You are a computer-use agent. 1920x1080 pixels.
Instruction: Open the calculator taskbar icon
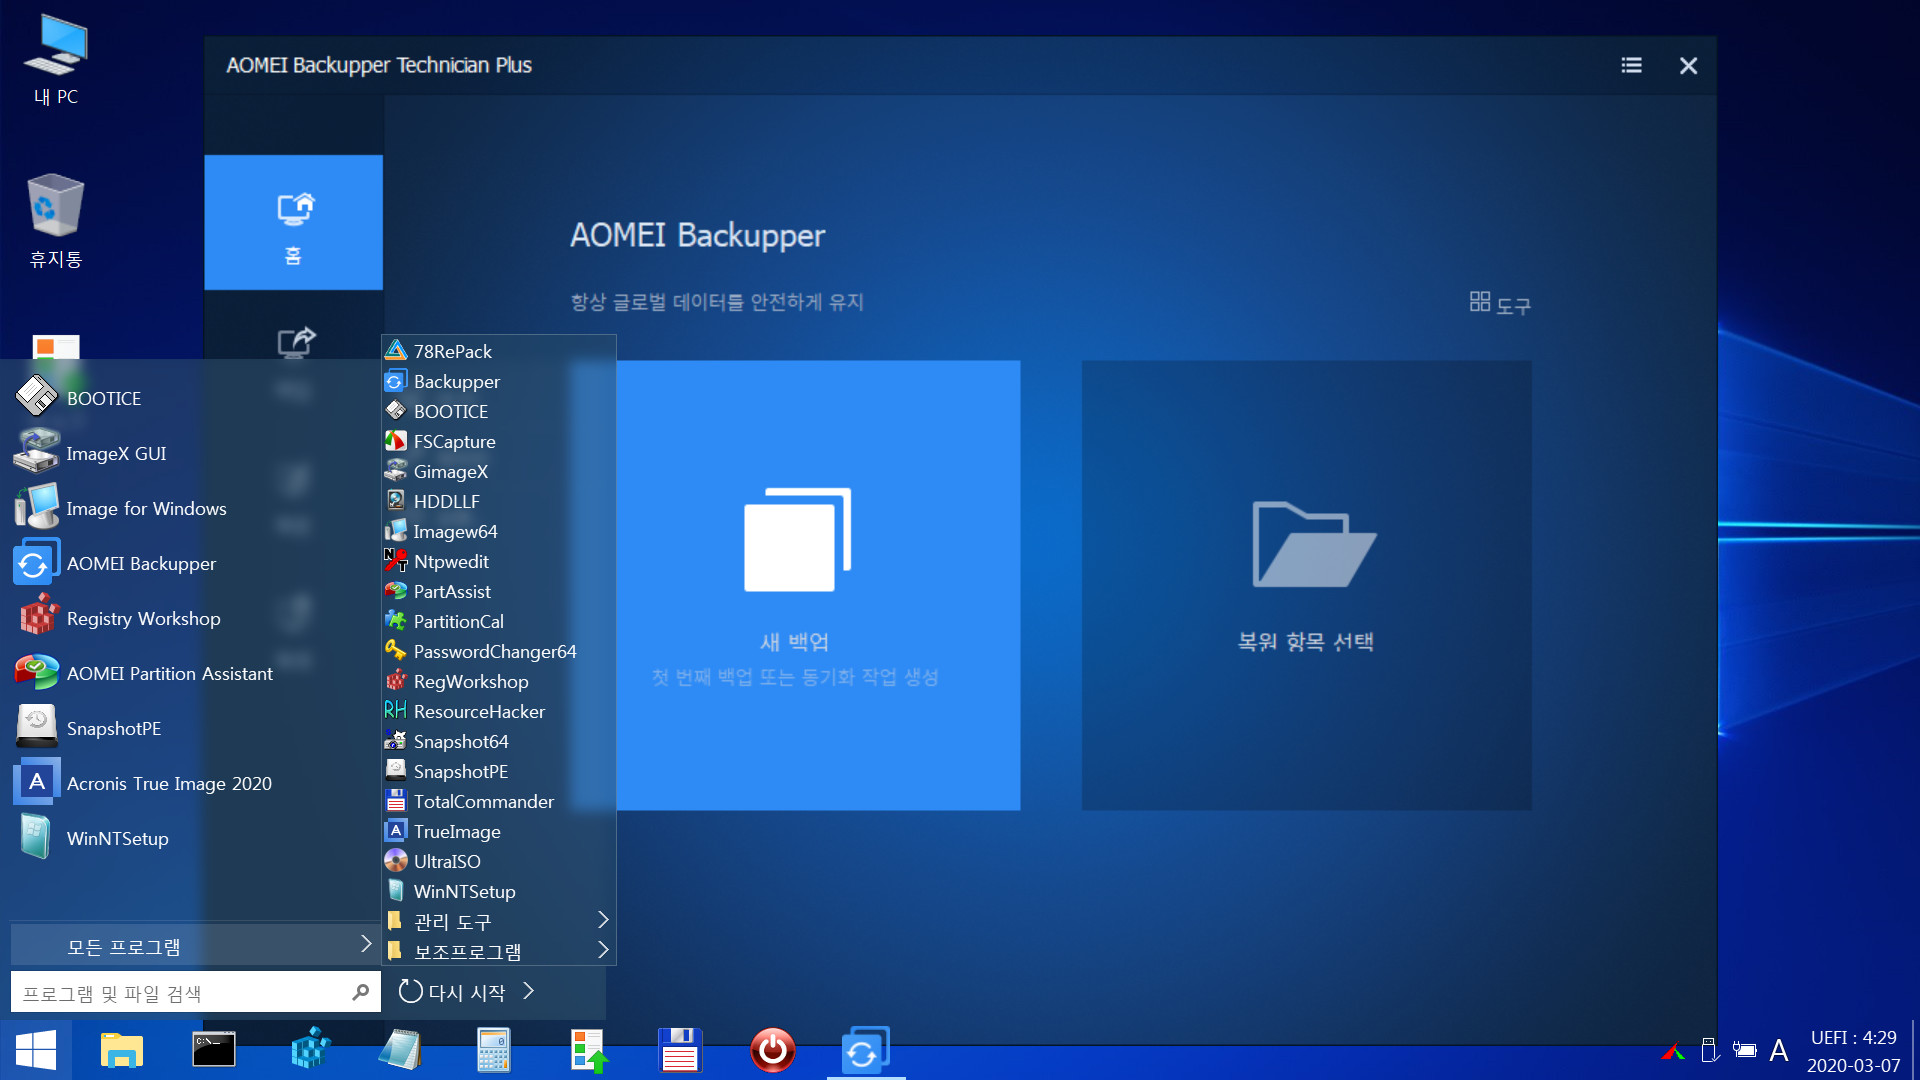coord(494,1050)
